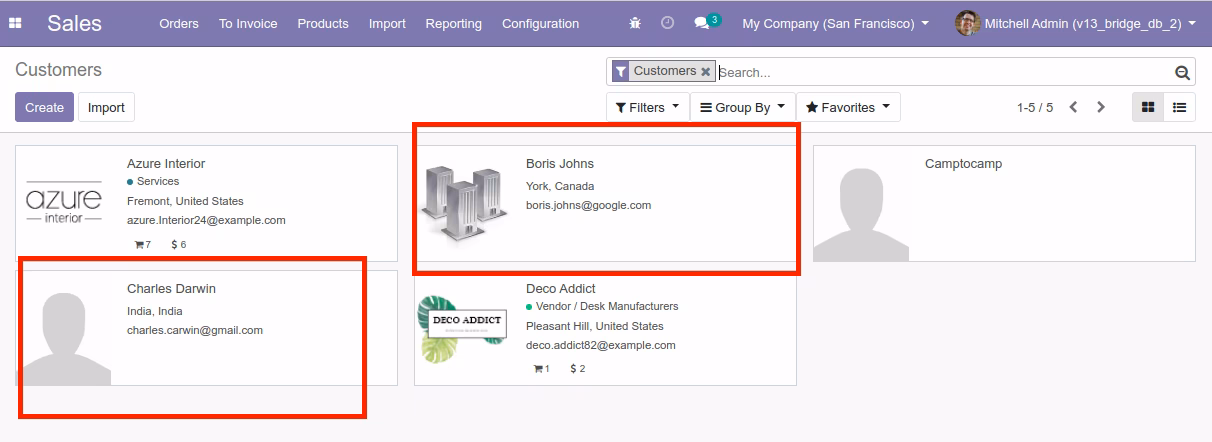Open the Group By dropdown
The width and height of the screenshot is (1212, 442).
pyautogui.click(x=743, y=107)
